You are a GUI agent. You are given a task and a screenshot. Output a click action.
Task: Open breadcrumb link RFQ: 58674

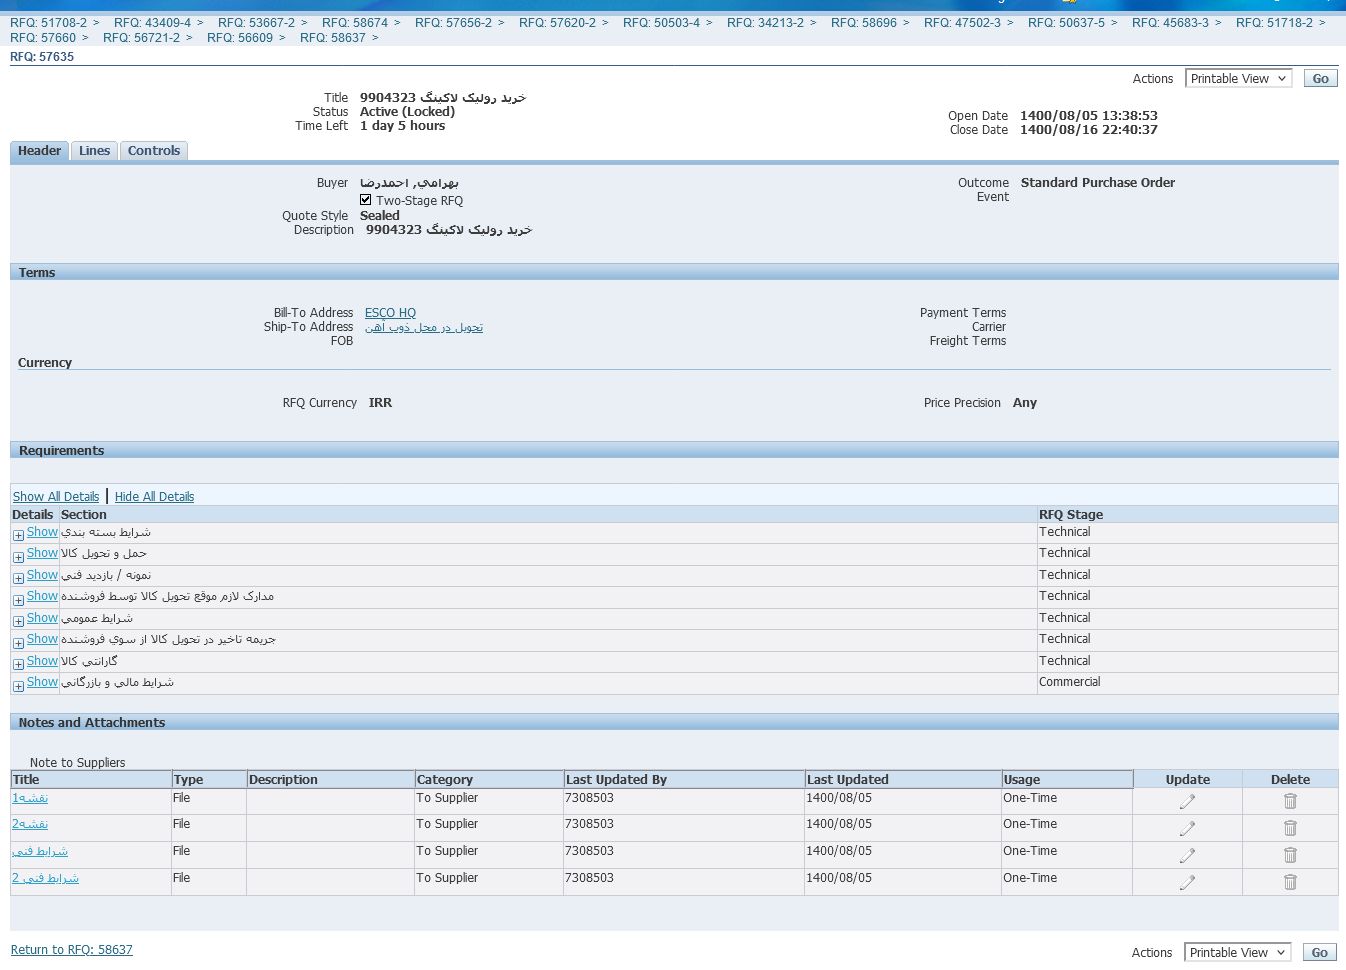355,22
